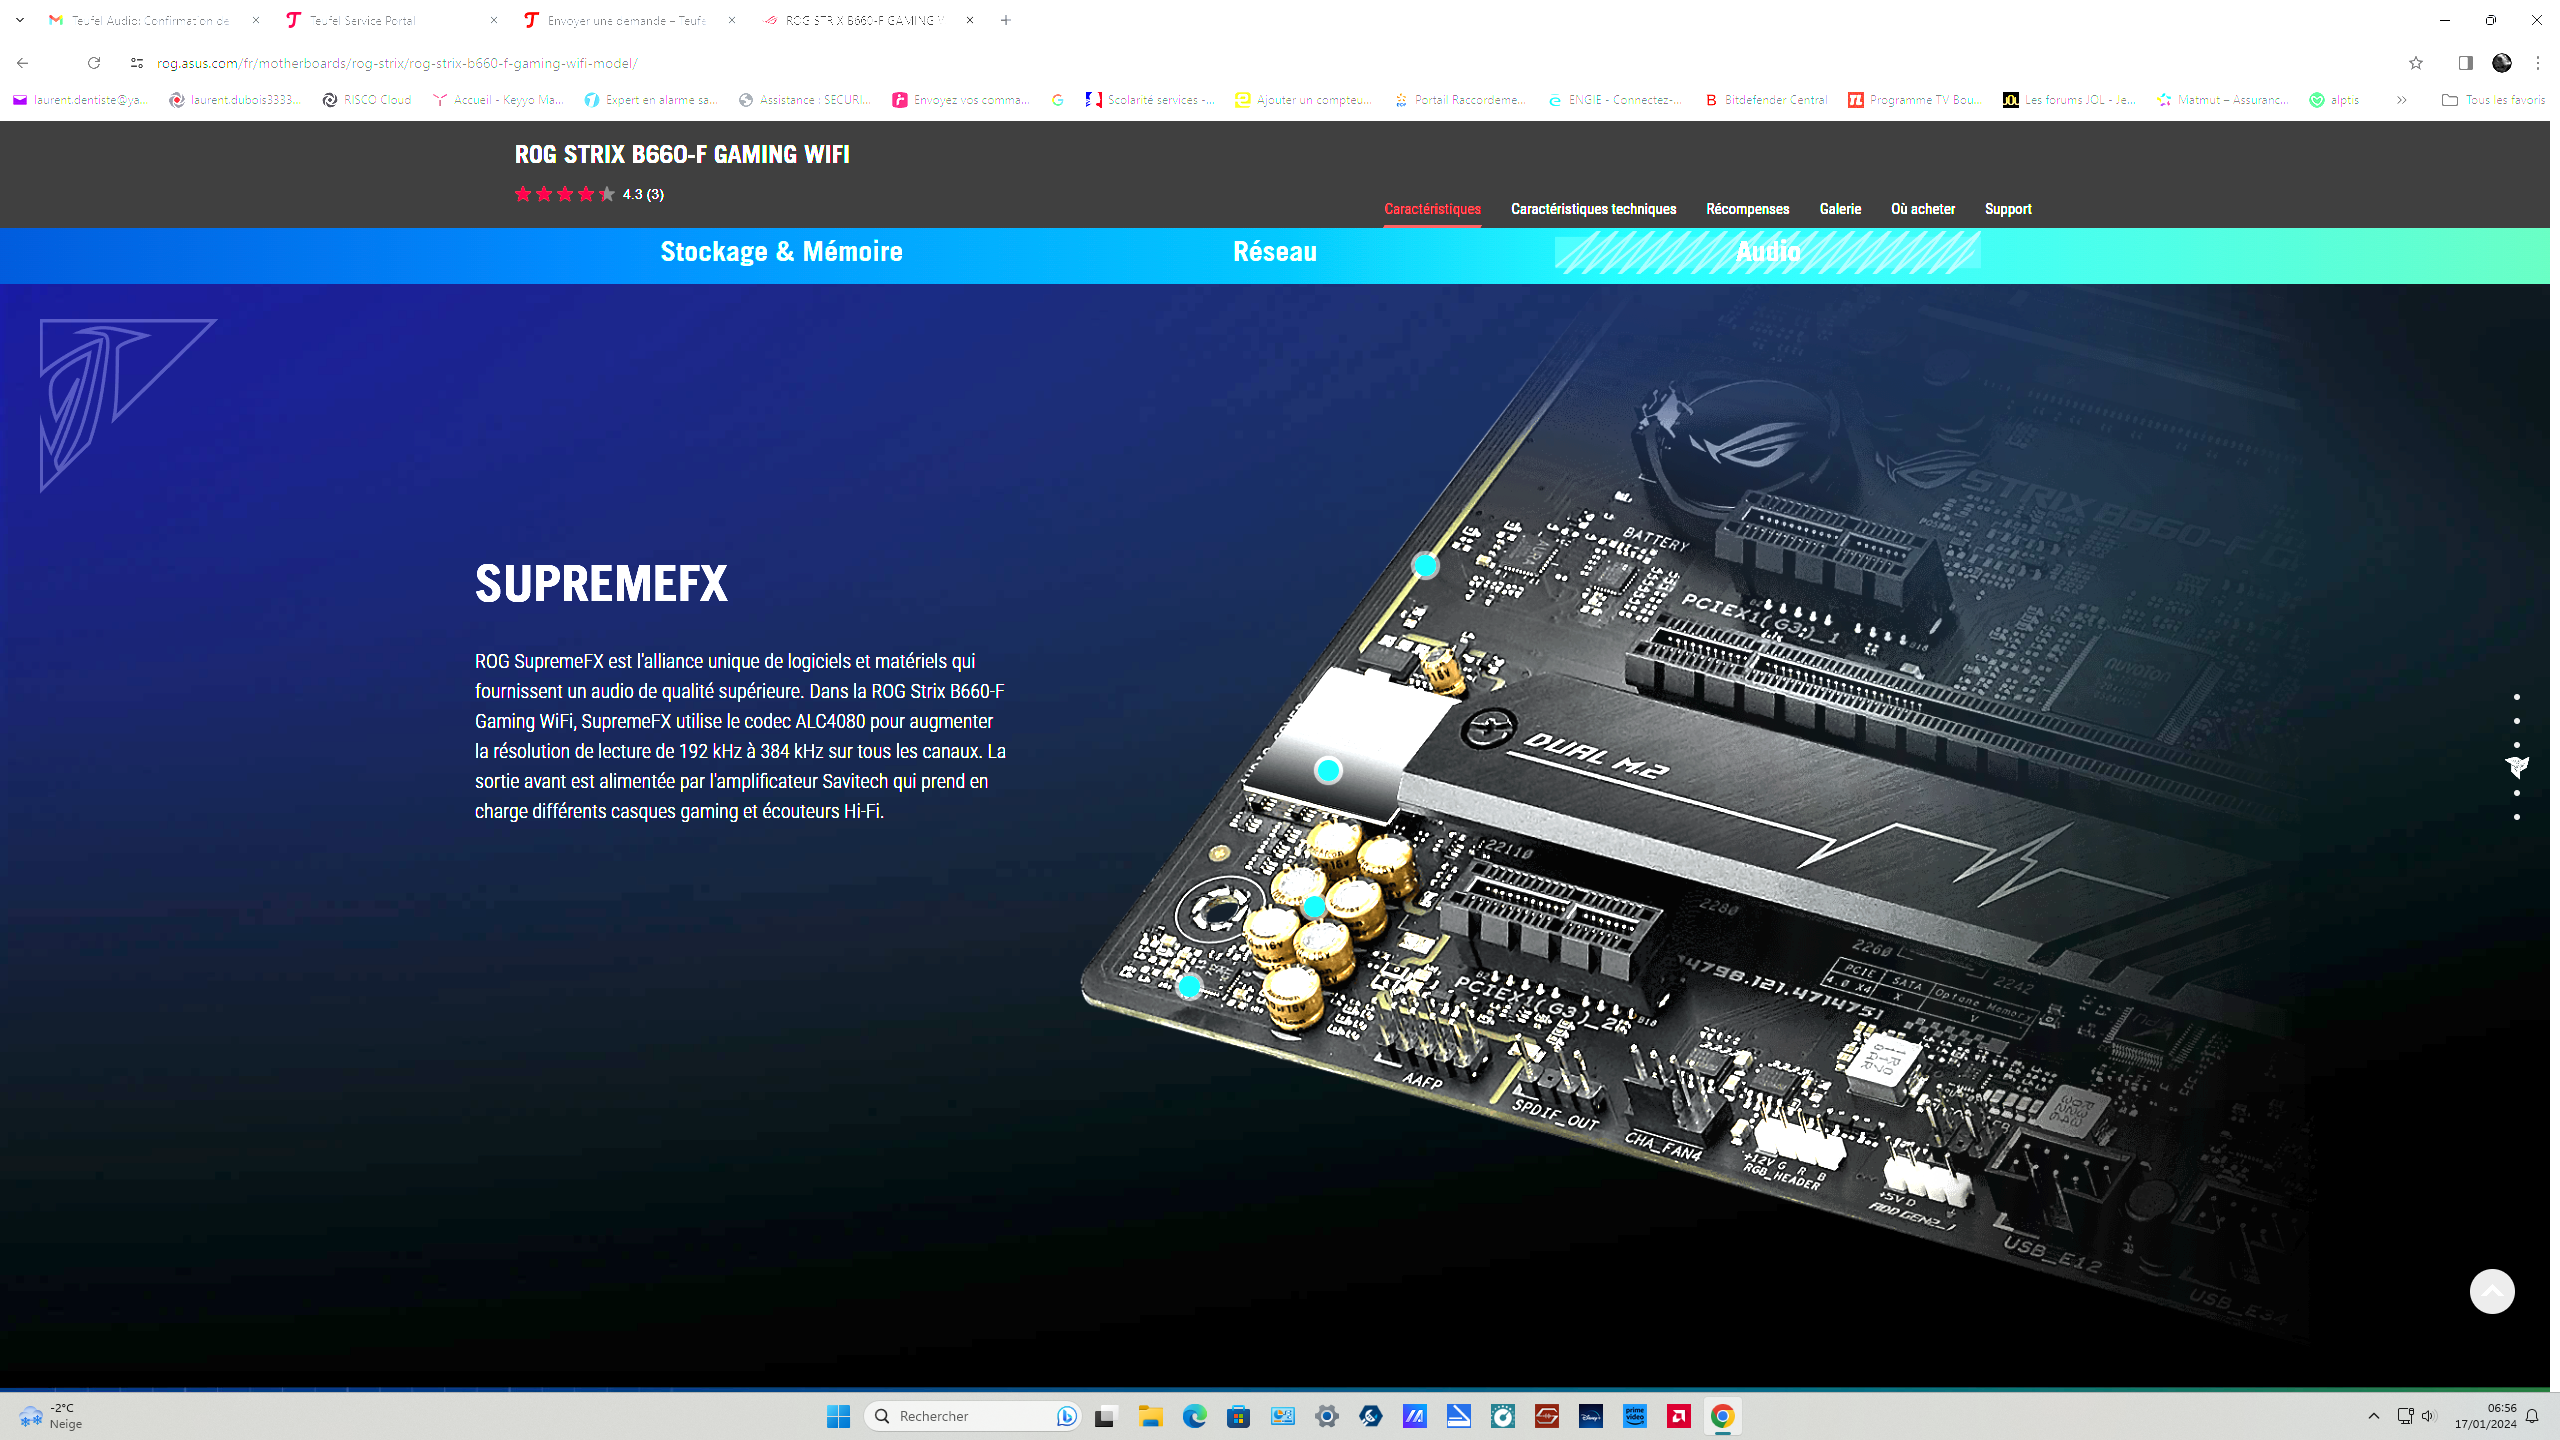Click the cyan hotspot among the gold capacitors
This screenshot has width=2560, height=1440.
[x=1314, y=907]
